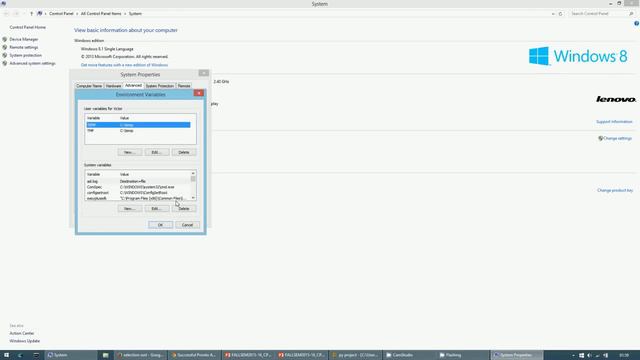Image resolution: width=640 pixels, height=360 pixels.
Task: Click Edit under user variables
Action: click(x=157, y=152)
